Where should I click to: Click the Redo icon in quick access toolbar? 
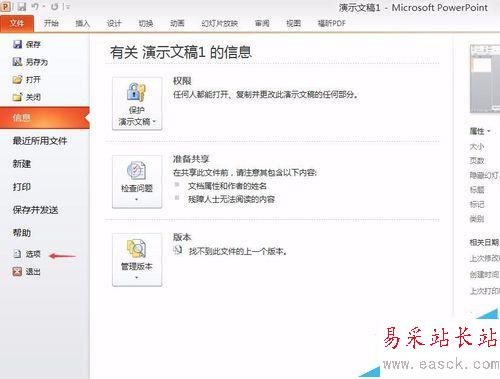tap(55, 6)
